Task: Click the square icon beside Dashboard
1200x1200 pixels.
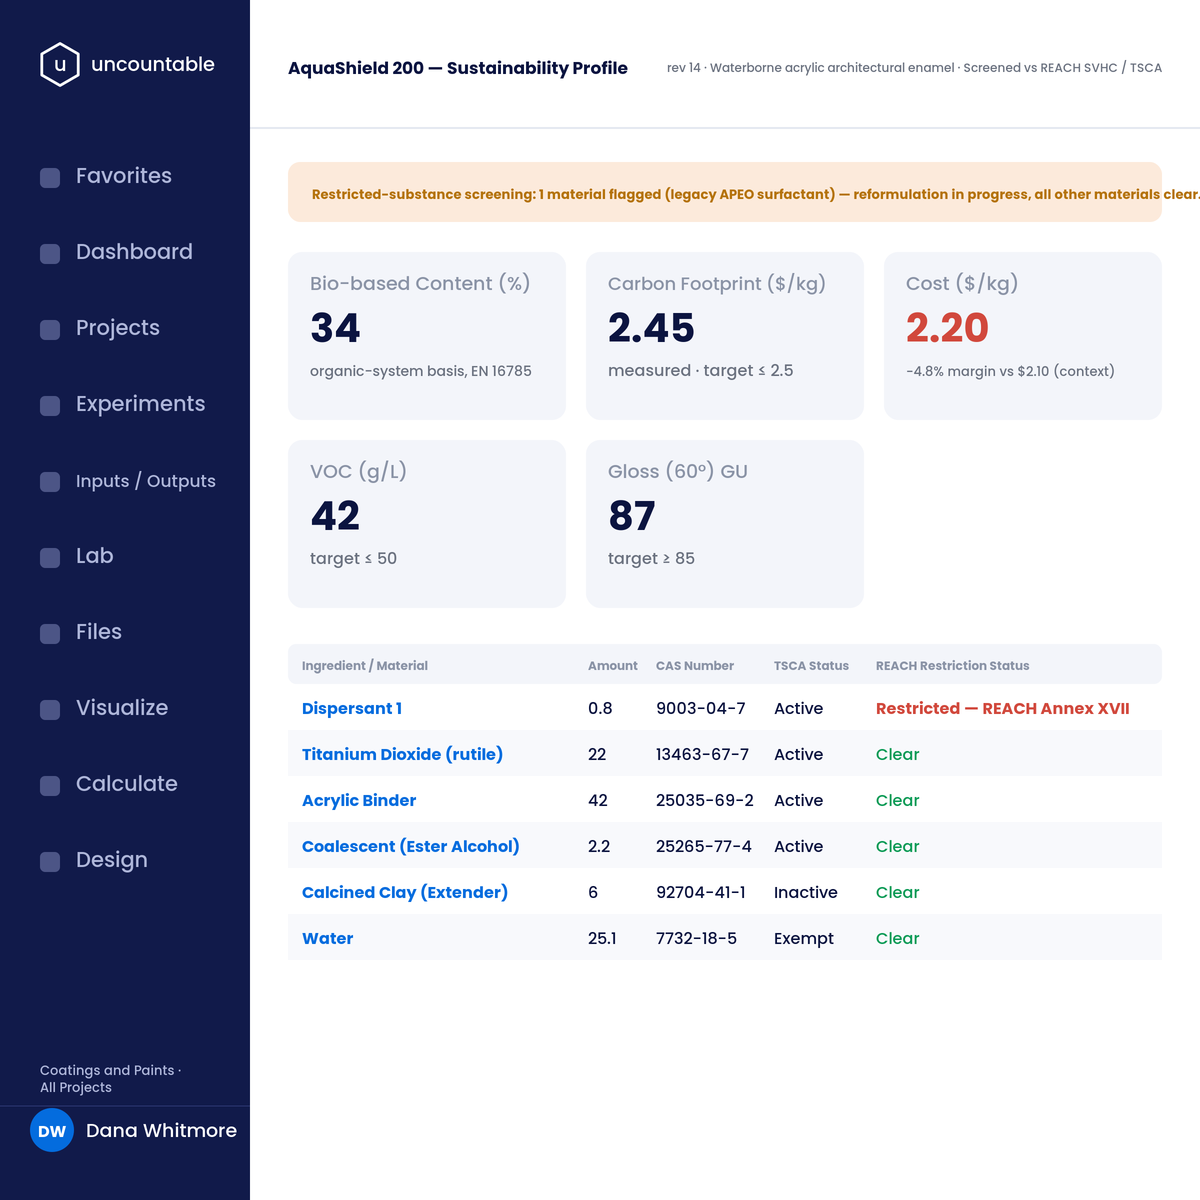Action: [50, 254]
